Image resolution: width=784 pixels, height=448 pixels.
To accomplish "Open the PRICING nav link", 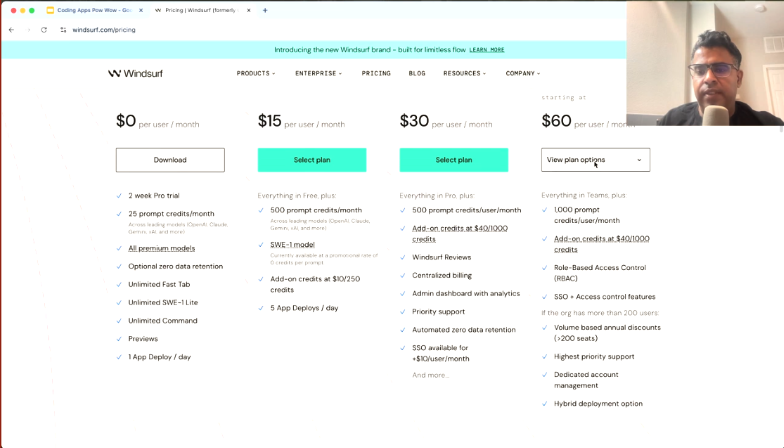I will click(x=376, y=74).
